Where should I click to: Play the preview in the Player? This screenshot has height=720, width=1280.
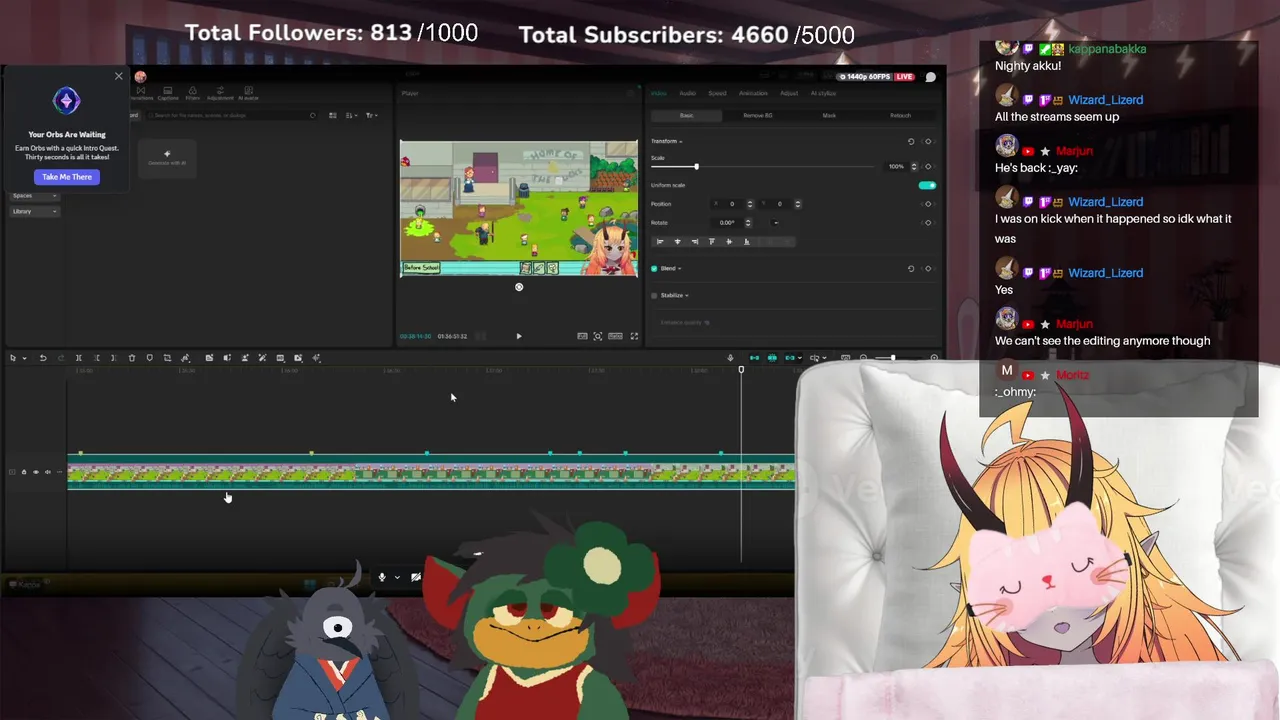tap(519, 336)
